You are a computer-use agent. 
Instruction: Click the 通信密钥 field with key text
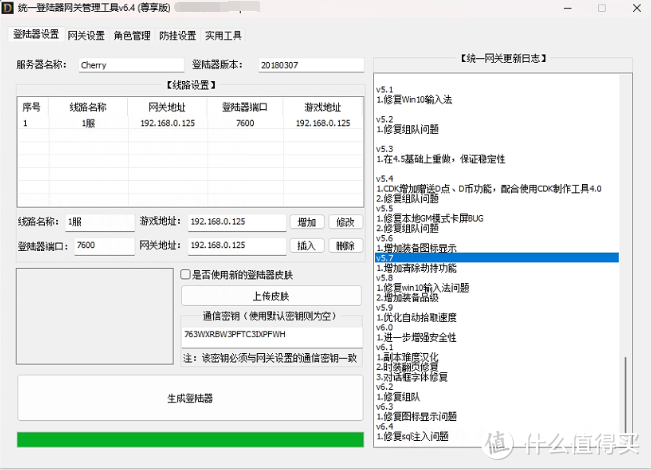[x=272, y=337]
